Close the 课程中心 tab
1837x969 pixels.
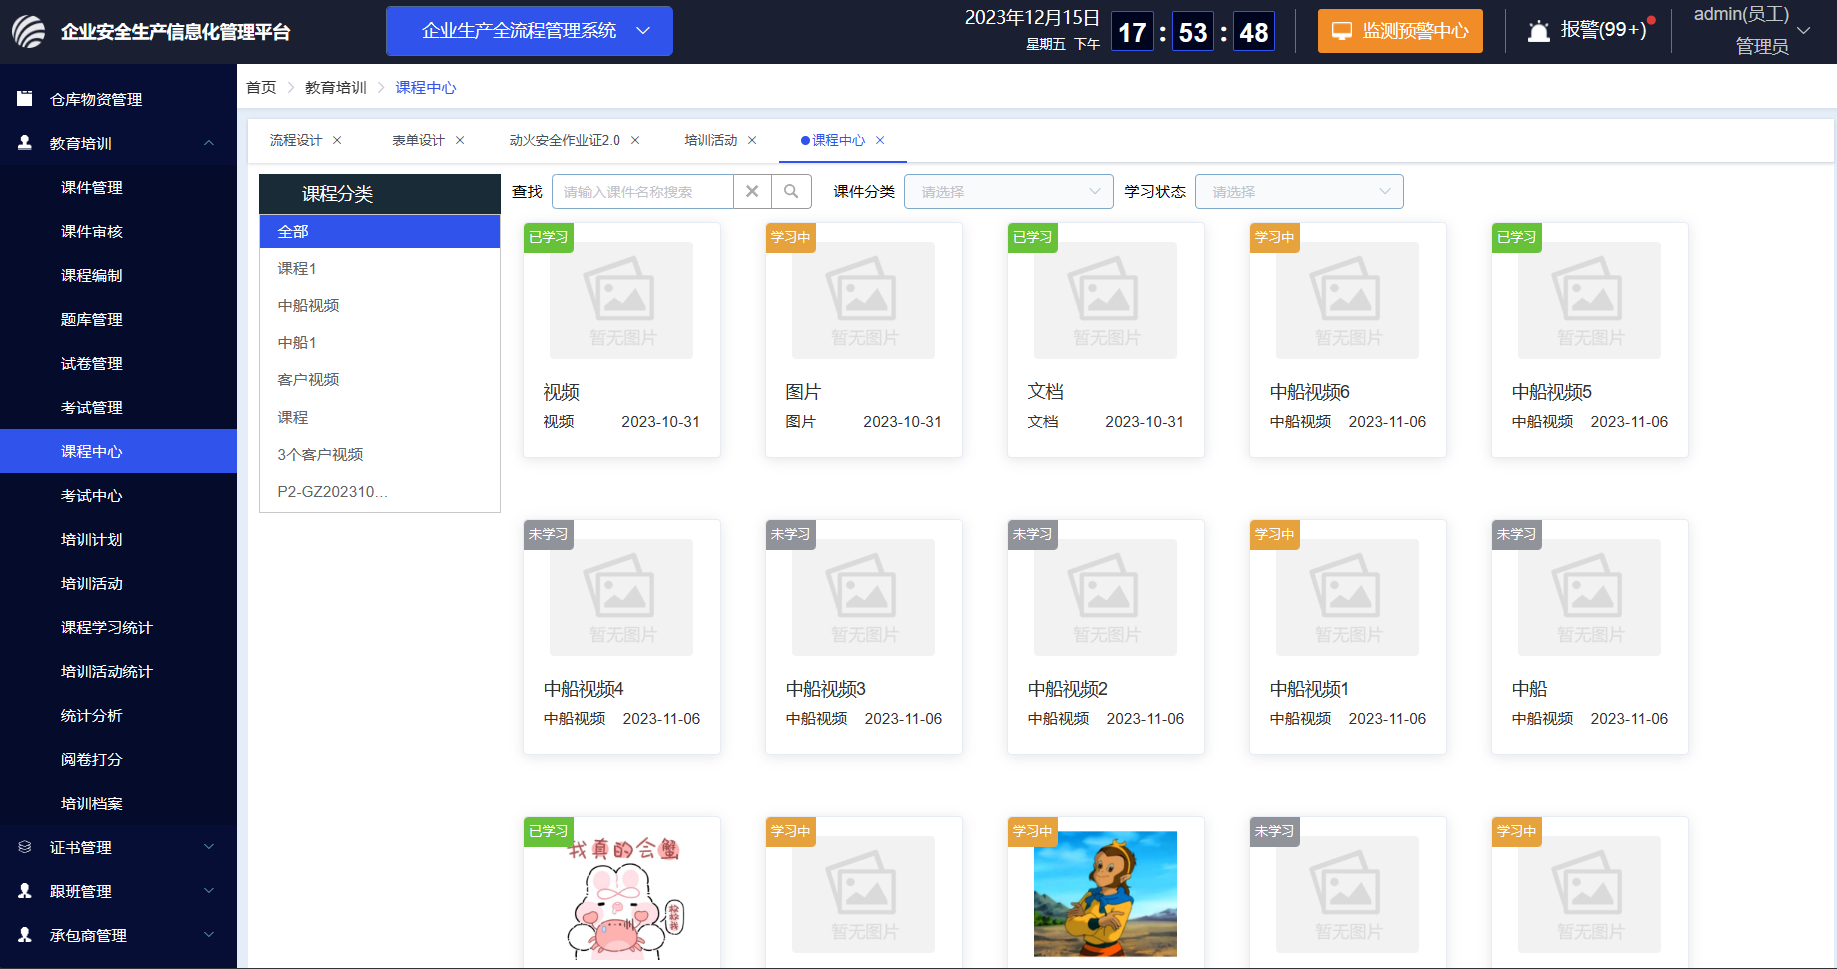tap(880, 140)
